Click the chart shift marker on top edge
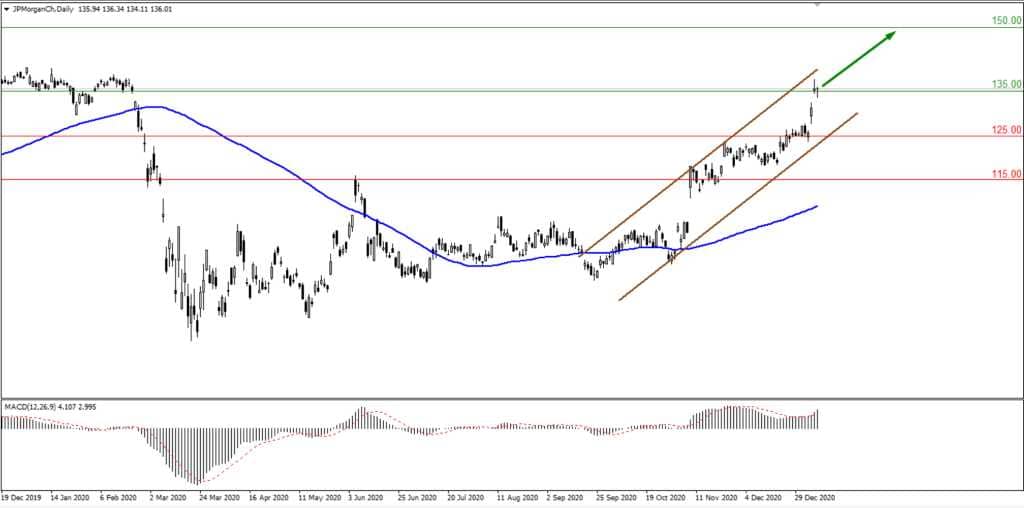 (x=817, y=5)
